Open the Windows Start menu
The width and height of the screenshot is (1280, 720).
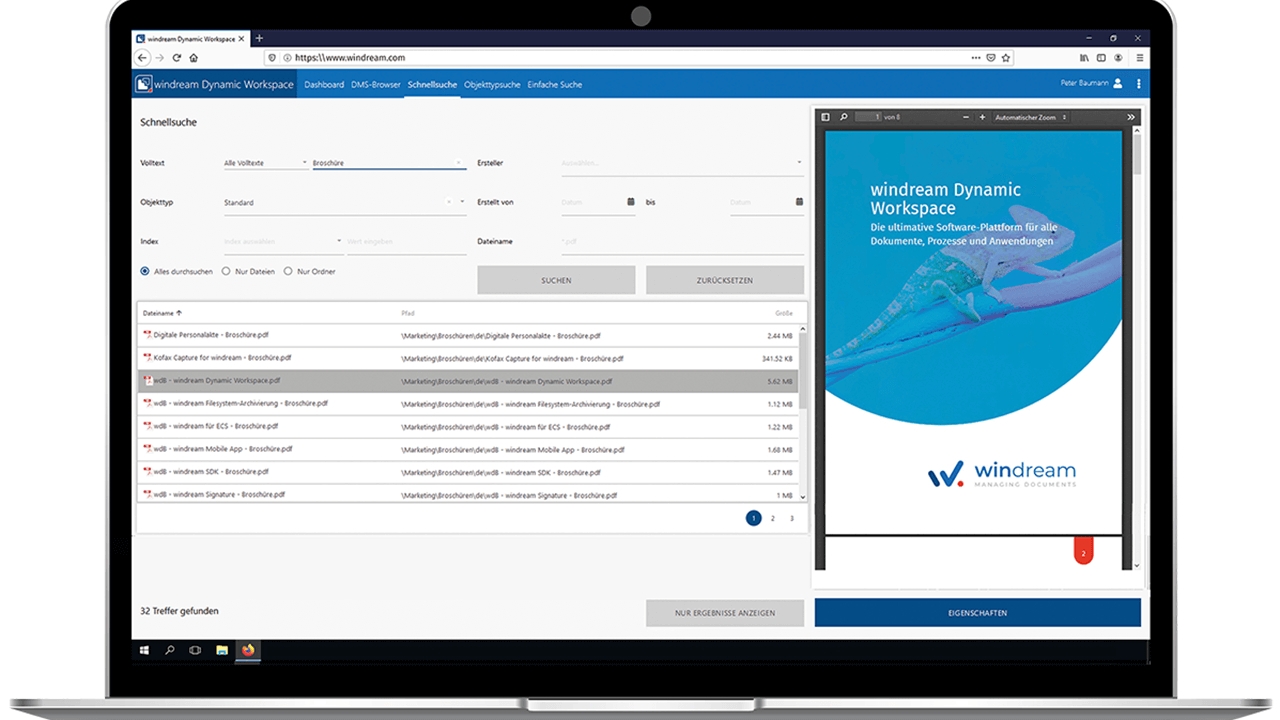(144, 650)
